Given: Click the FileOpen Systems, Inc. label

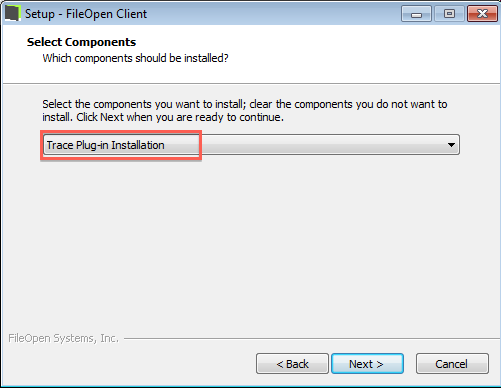Looking at the screenshot, I should tap(63, 338).
